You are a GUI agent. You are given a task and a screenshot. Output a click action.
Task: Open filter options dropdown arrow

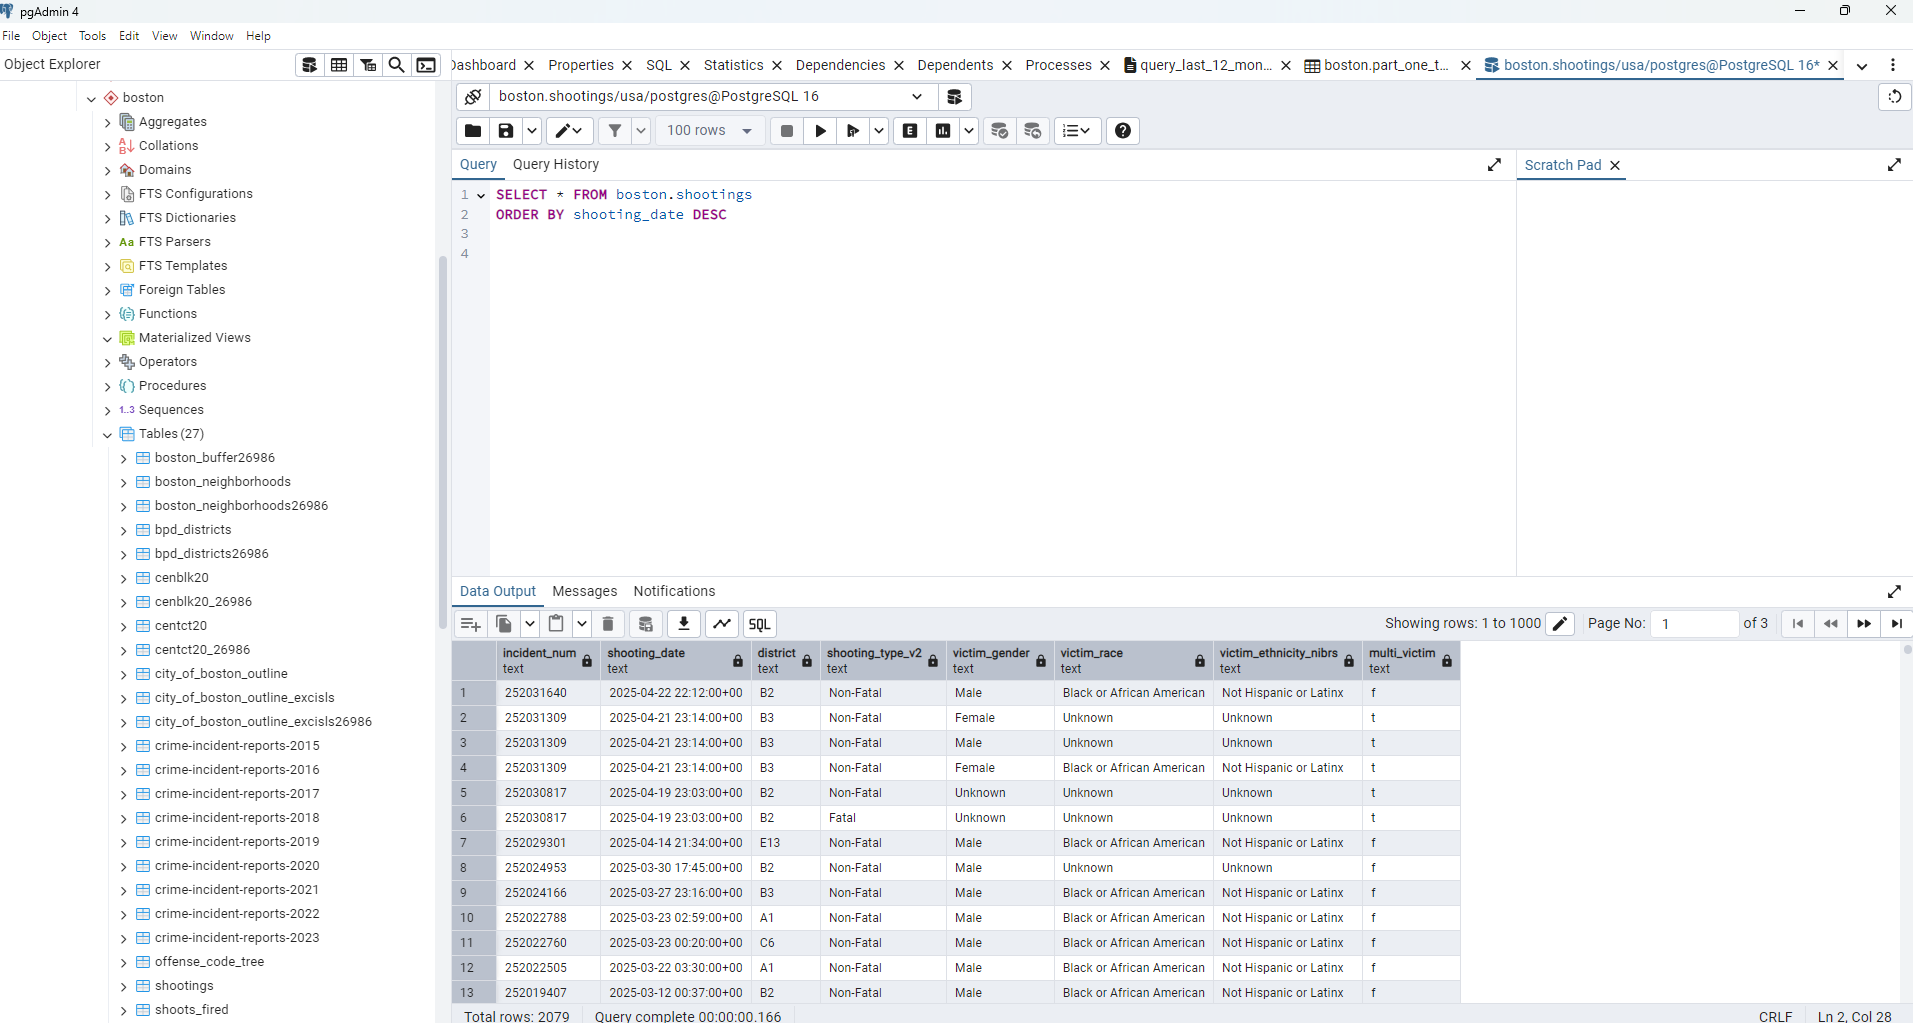click(x=641, y=131)
